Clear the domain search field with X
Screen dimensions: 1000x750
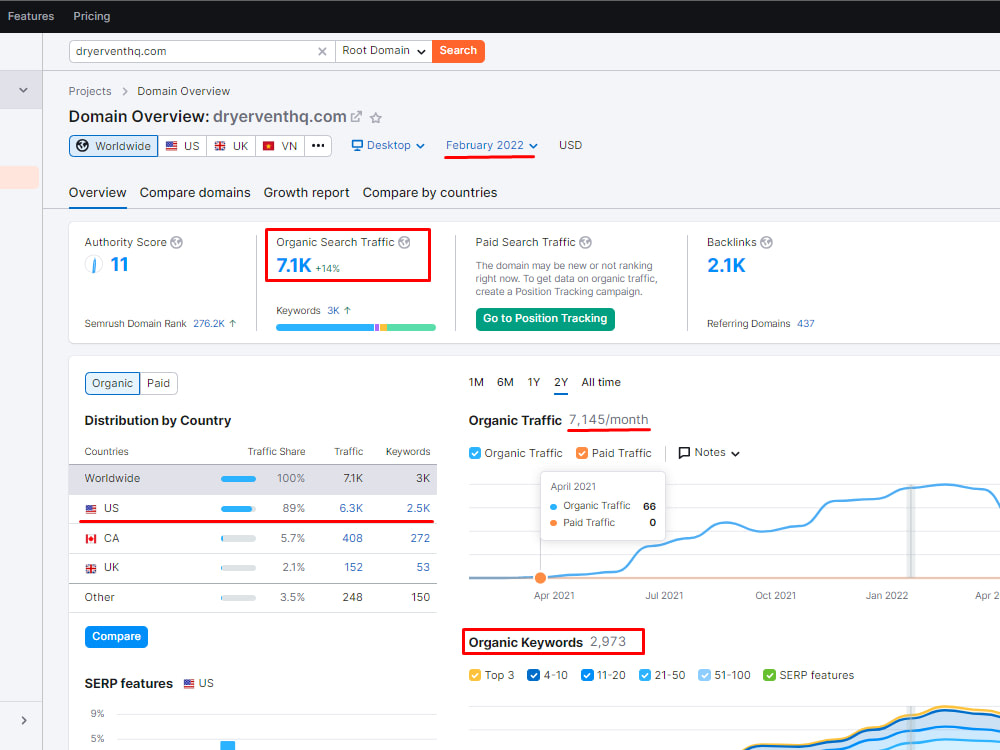(x=322, y=52)
